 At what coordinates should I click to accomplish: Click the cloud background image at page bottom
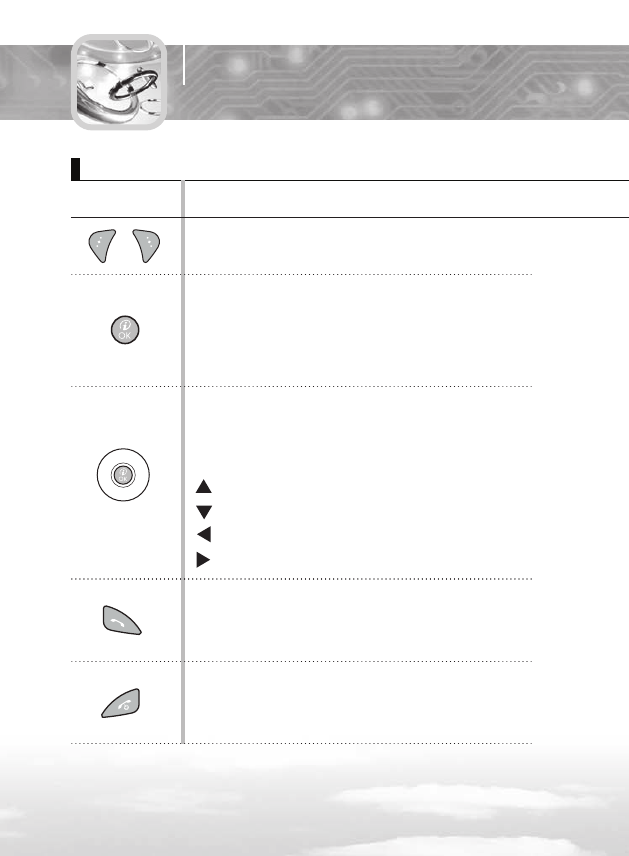tap(314, 800)
